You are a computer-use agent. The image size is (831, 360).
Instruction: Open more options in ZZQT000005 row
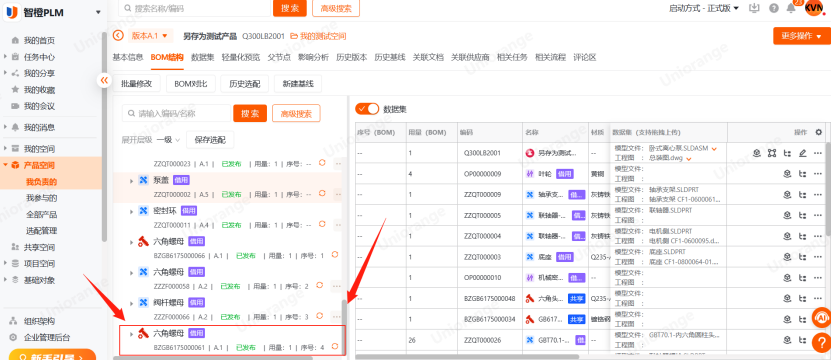point(818,215)
